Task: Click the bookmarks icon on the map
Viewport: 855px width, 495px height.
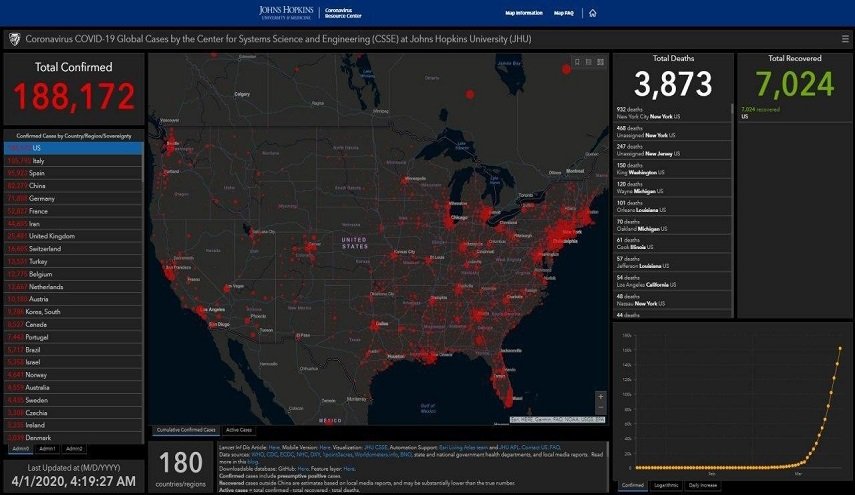Action: pos(577,62)
